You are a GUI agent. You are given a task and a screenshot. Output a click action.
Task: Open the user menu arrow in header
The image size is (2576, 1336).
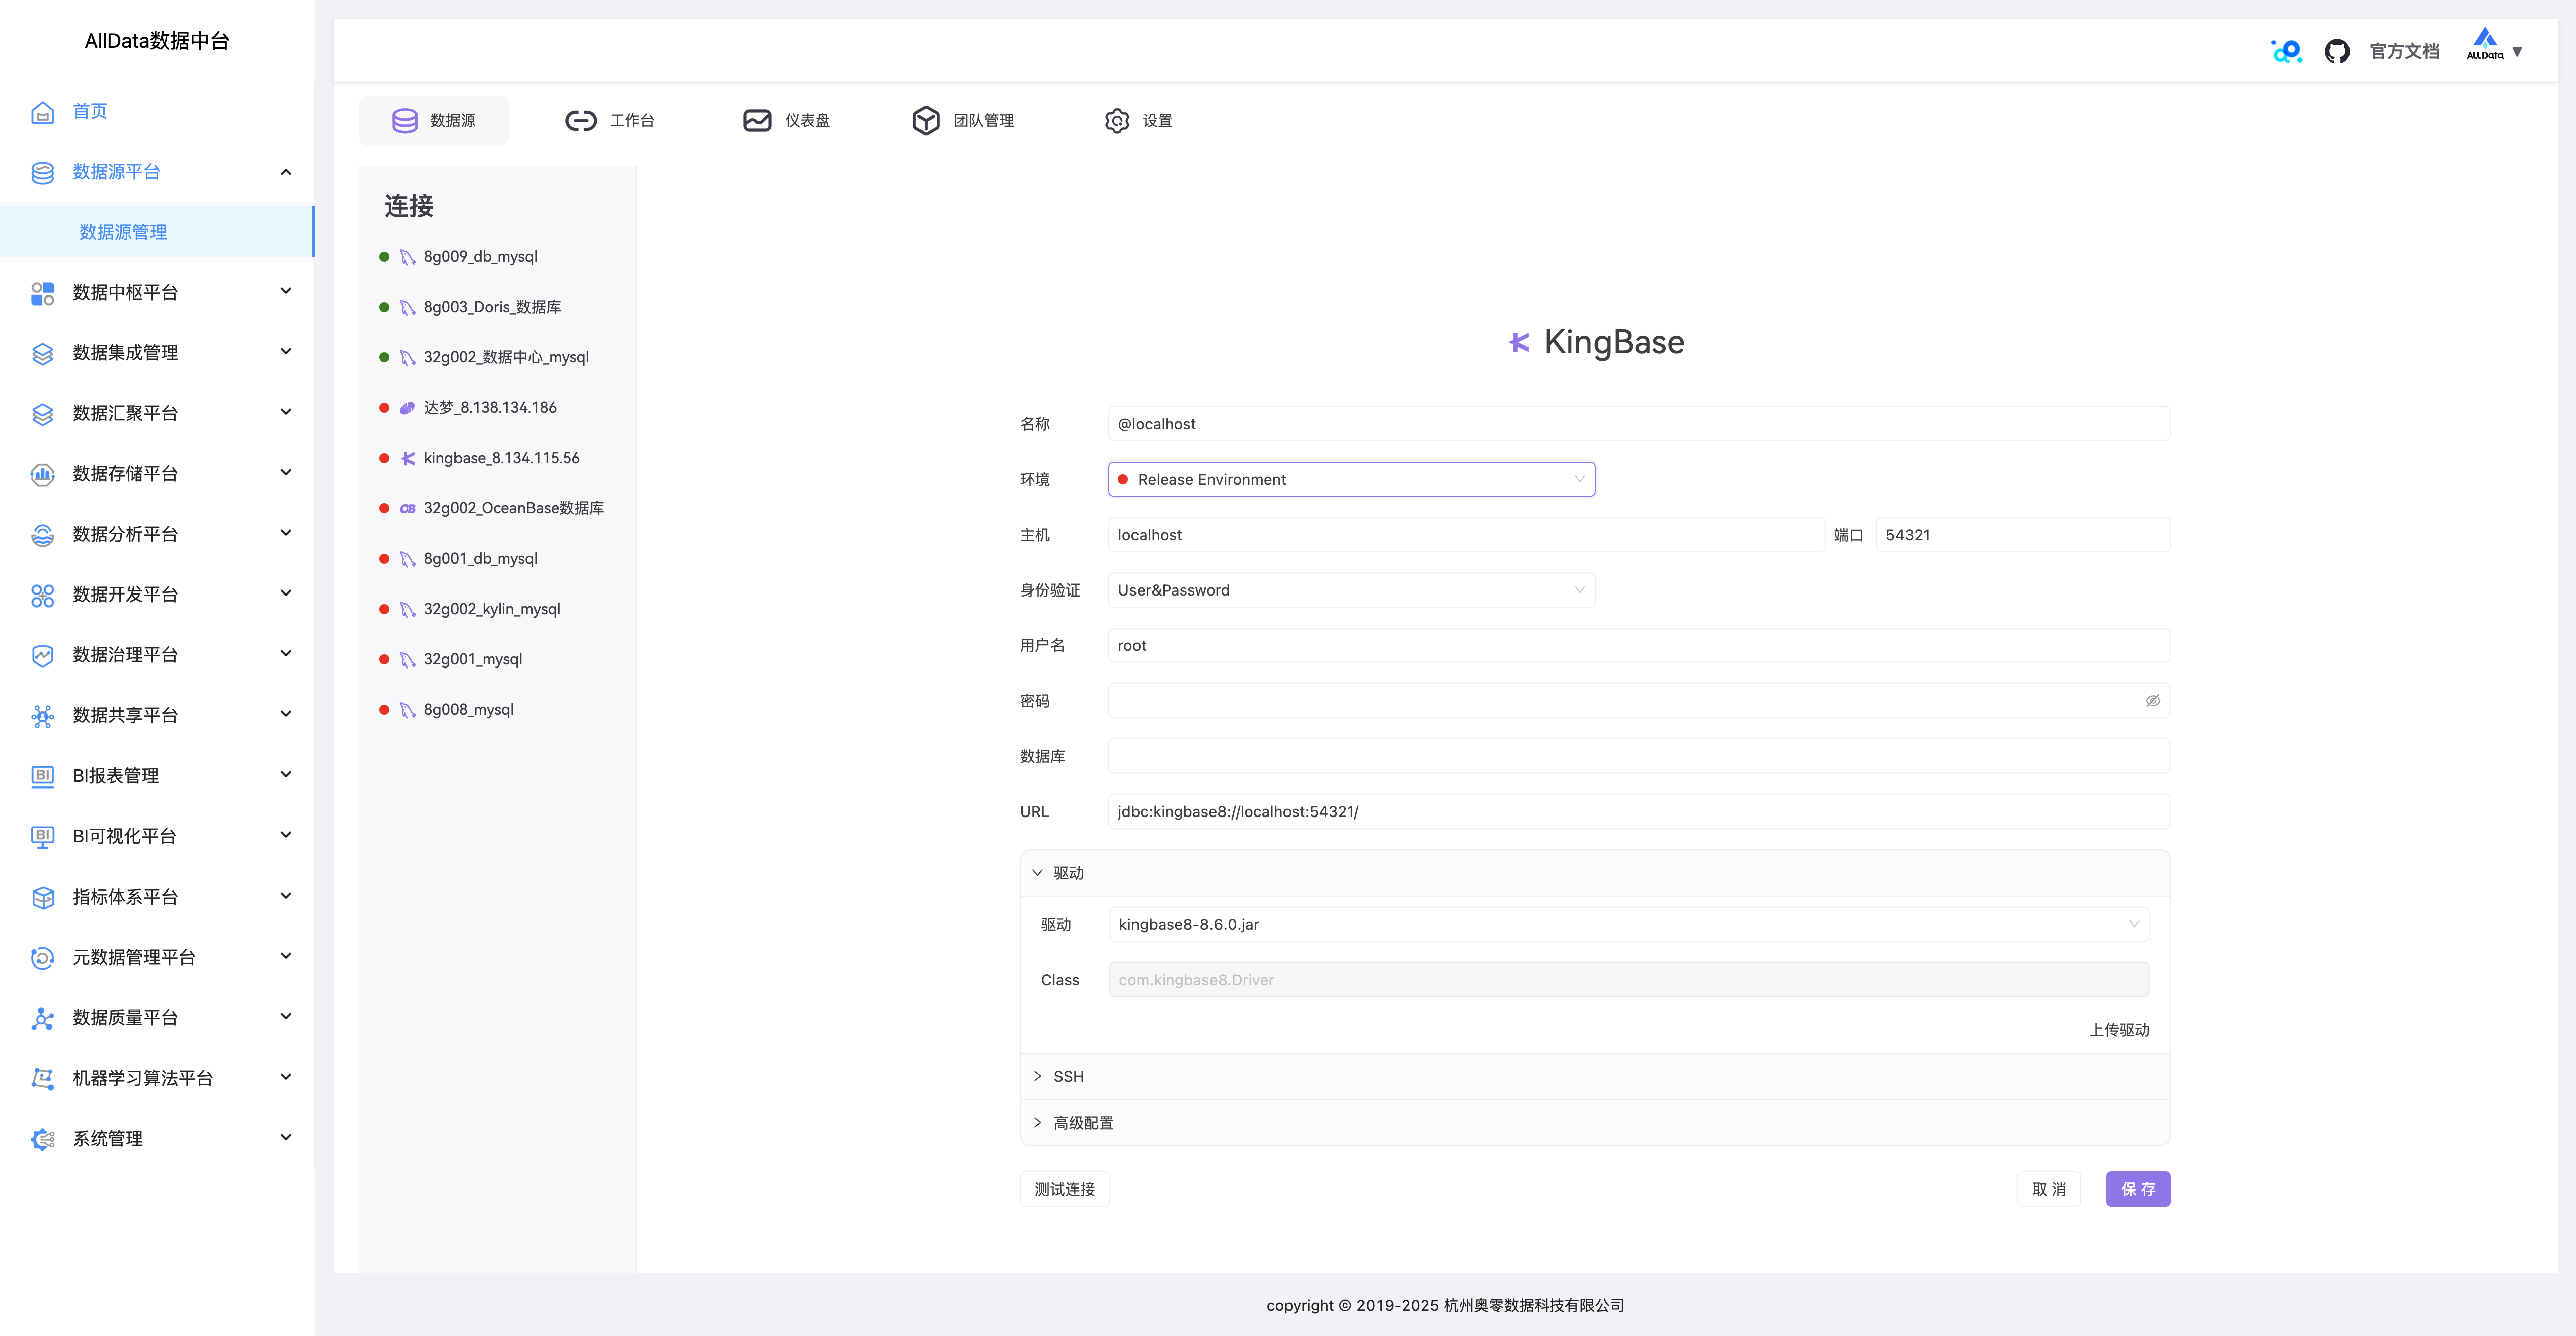coord(2517,52)
